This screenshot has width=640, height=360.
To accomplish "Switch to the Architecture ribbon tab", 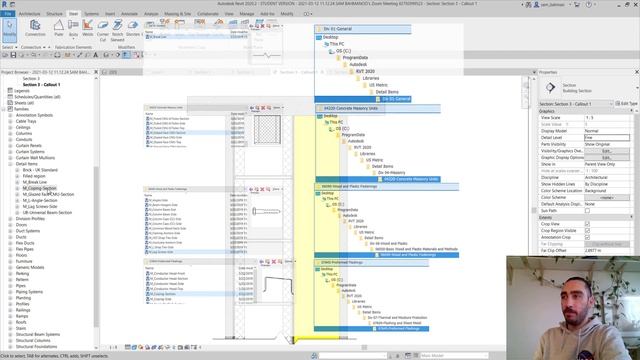I will 29,14.
